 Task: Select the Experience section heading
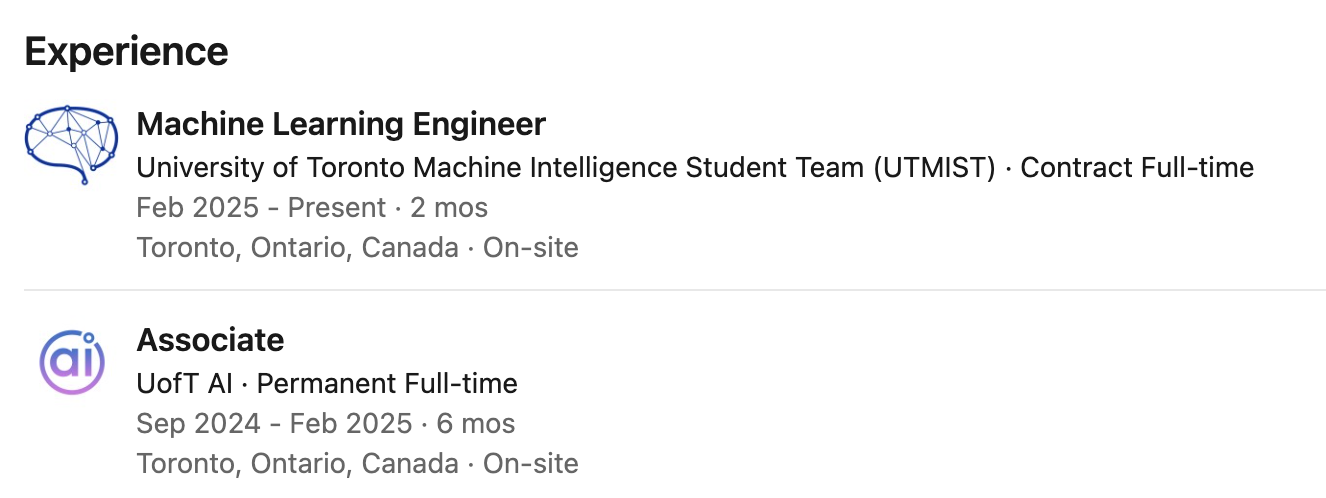[x=126, y=51]
